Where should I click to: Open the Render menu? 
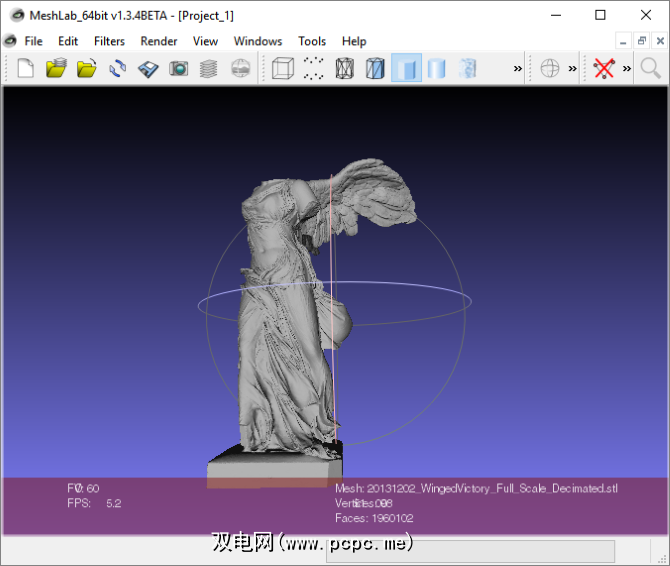159,41
